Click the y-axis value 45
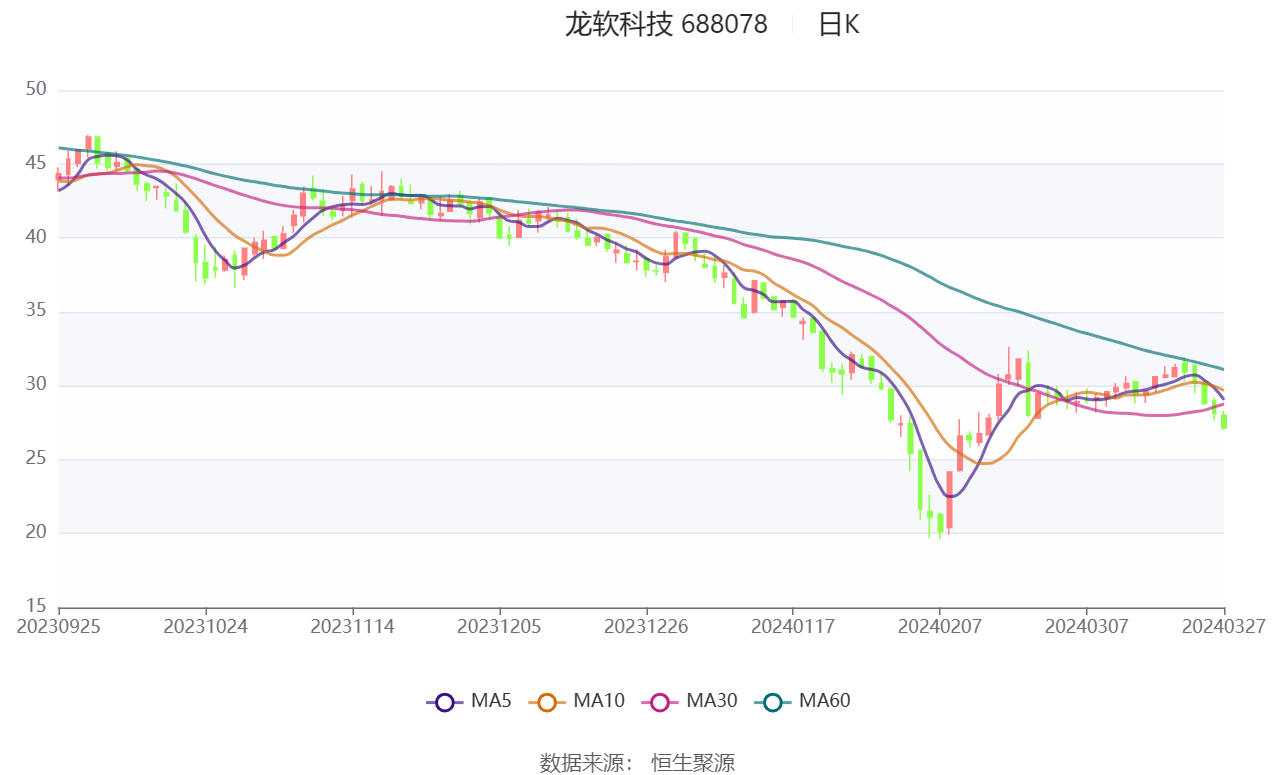Image resolution: width=1275 pixels, height=775 pixels. pyautogui.click(x=36, y=164)
